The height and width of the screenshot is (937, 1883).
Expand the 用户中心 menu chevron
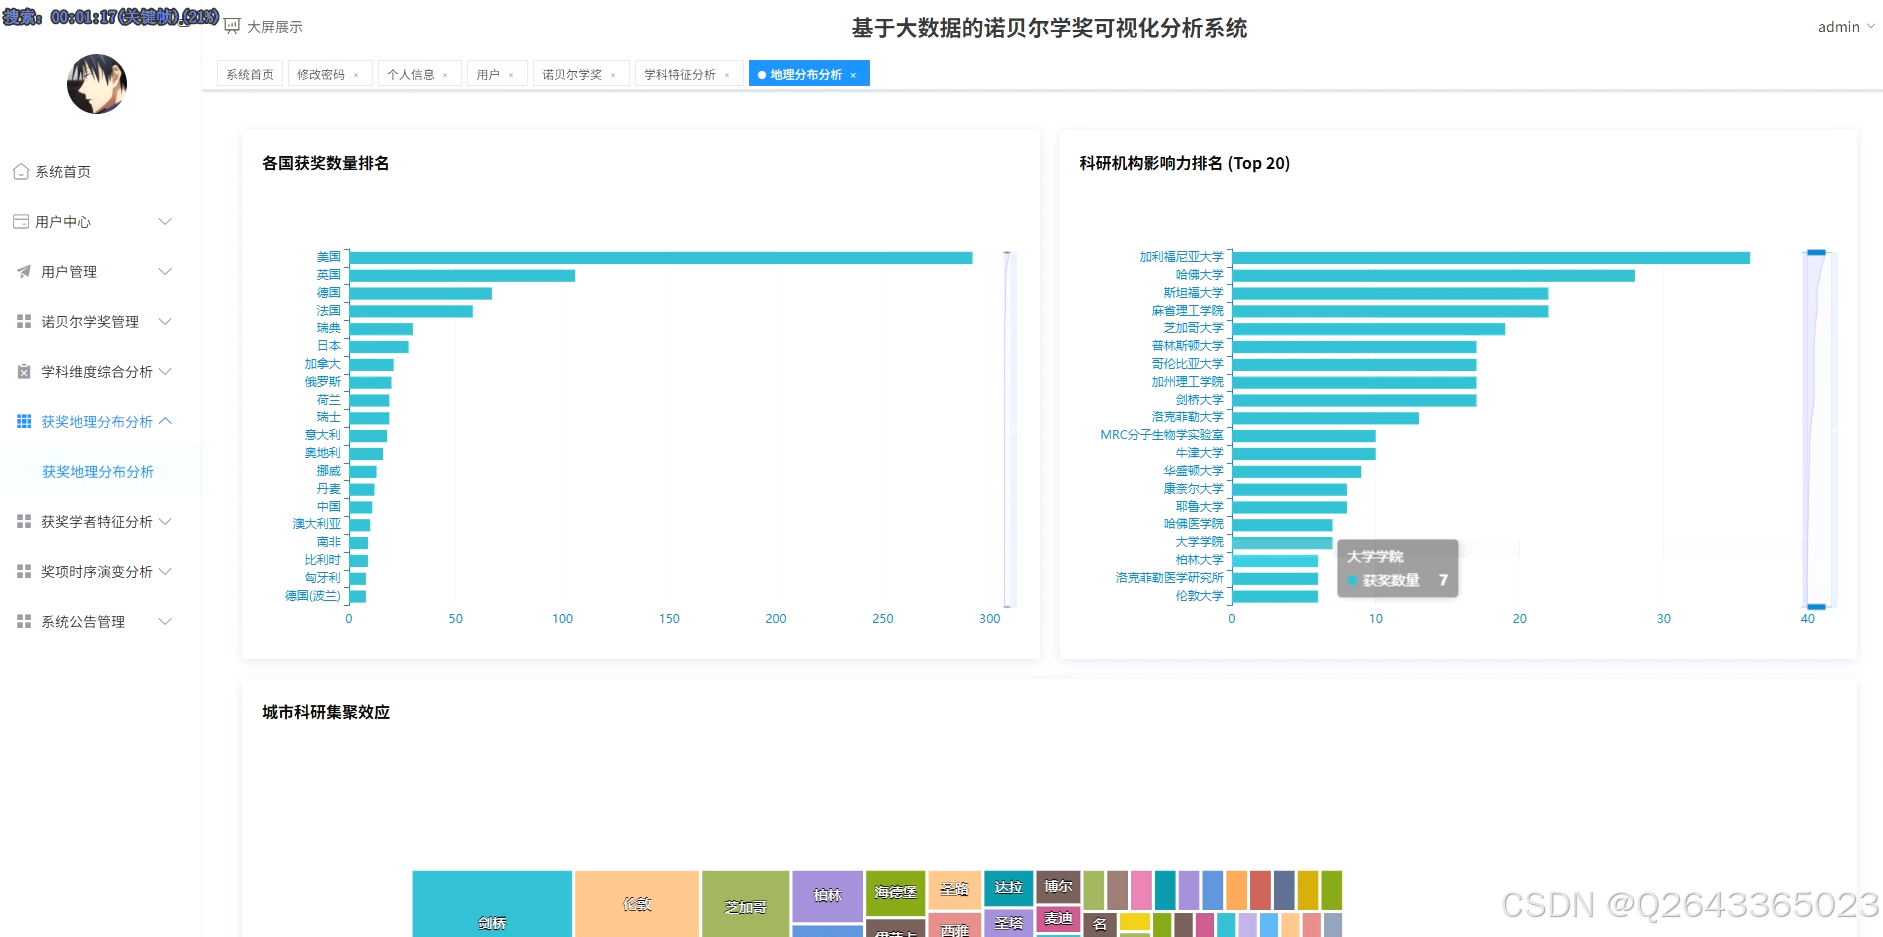(x=165, y=222)
